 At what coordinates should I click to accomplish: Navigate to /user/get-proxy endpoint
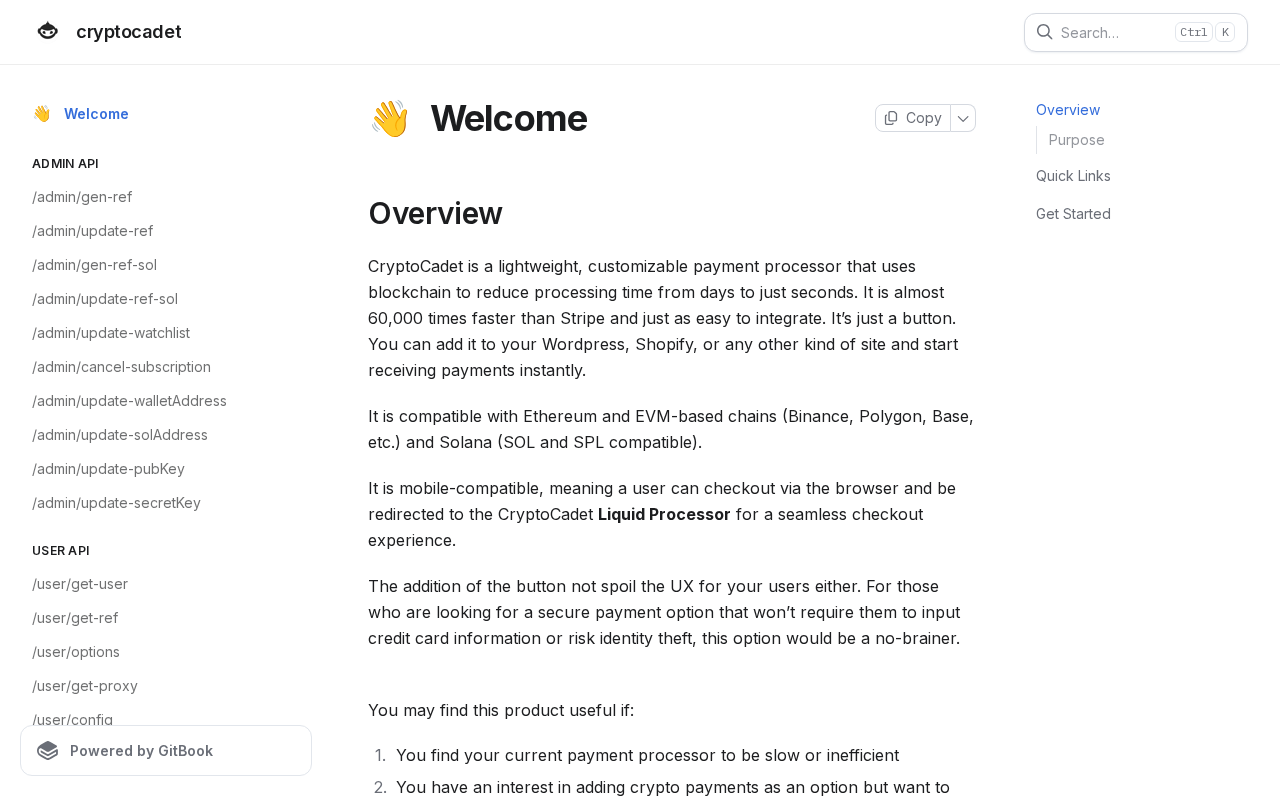[85, 686]
